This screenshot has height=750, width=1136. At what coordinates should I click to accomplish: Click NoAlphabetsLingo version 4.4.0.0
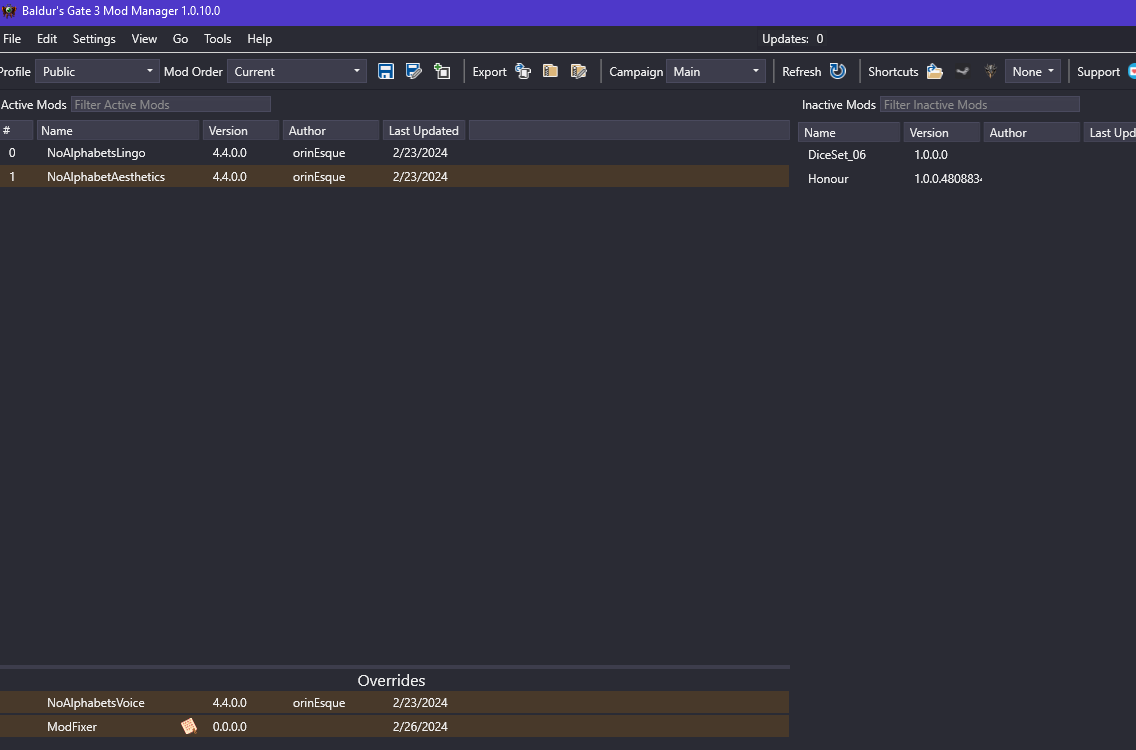(x=230, y=153)
